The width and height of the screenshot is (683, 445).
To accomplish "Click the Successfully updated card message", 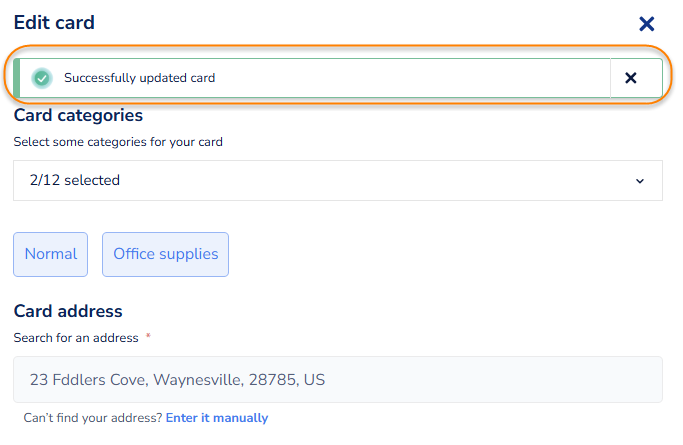I will tap(139, 78).
